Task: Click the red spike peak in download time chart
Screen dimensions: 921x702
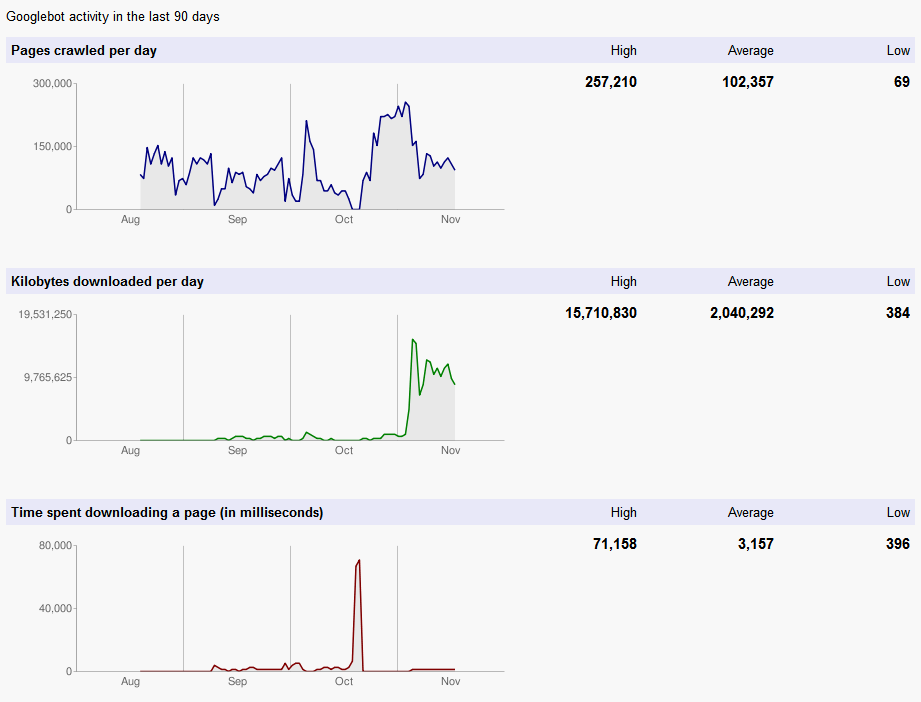Action: click(x=358, y=561)
